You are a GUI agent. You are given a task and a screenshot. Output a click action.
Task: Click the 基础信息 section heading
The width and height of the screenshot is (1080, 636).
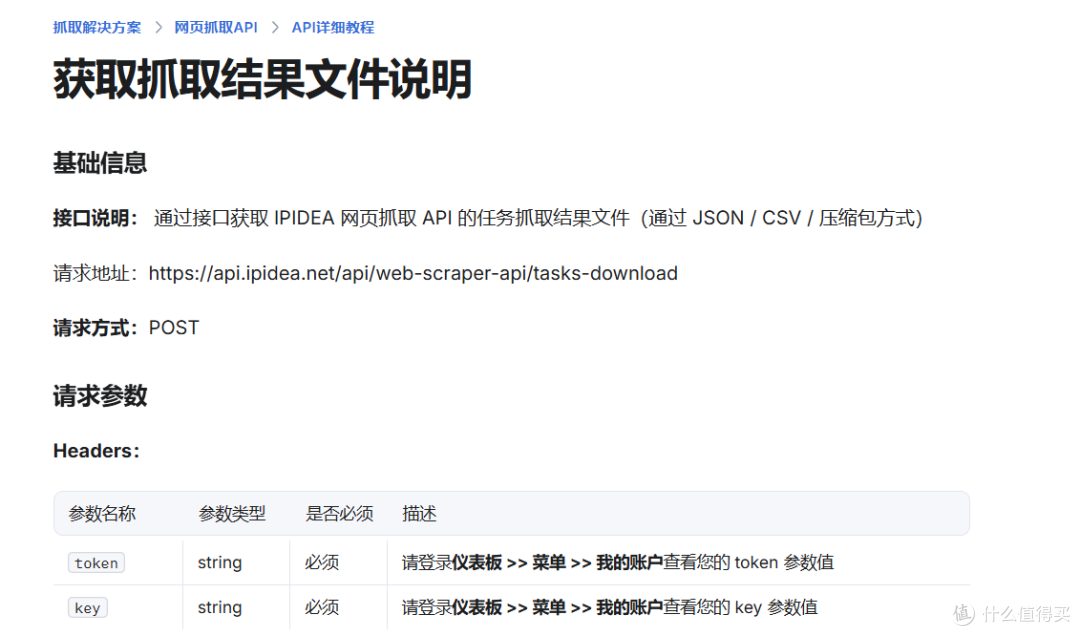point(100,163)
